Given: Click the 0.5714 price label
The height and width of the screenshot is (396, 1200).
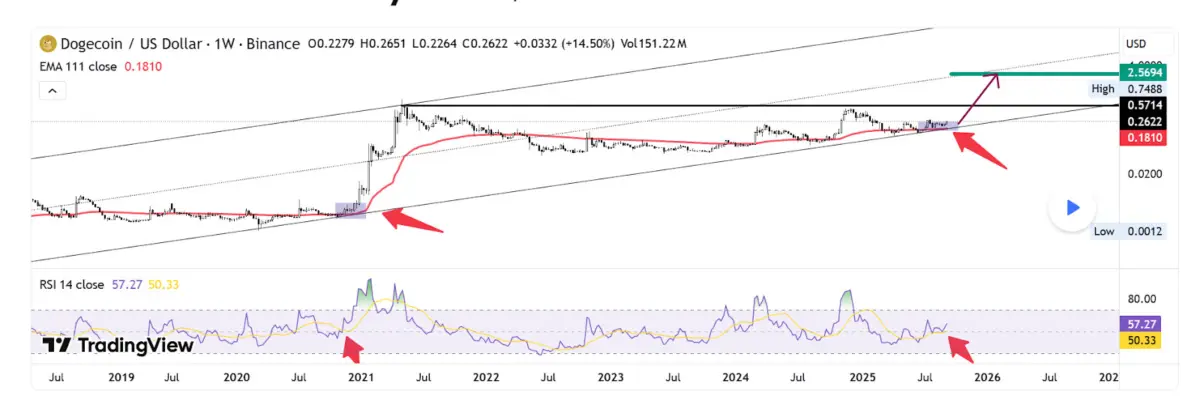Looking at the screenshot, I should [x=1143, y=105].
